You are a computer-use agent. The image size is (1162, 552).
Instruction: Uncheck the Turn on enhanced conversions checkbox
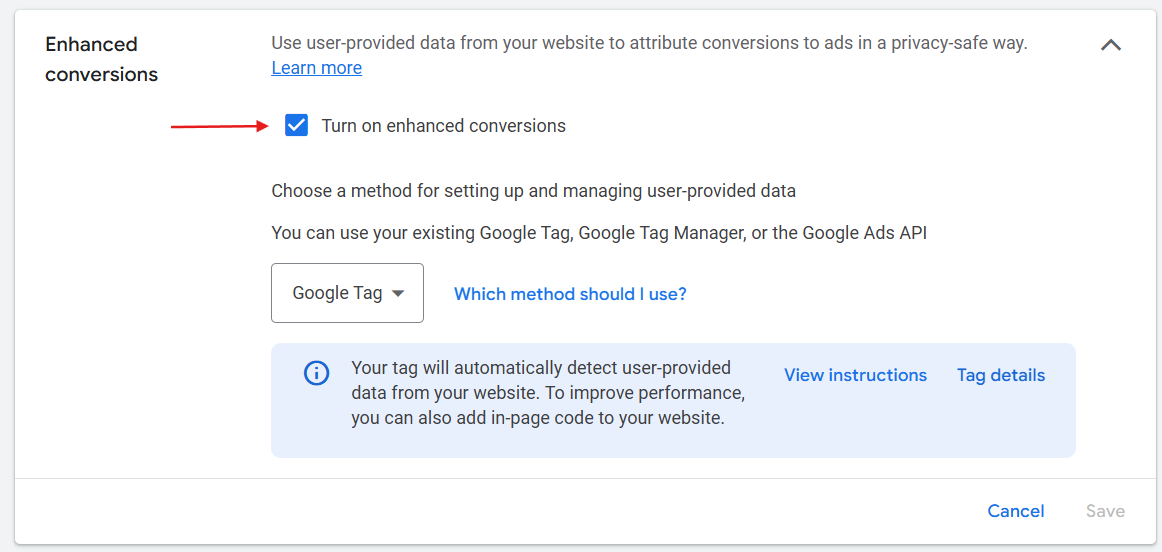point(296,126)
